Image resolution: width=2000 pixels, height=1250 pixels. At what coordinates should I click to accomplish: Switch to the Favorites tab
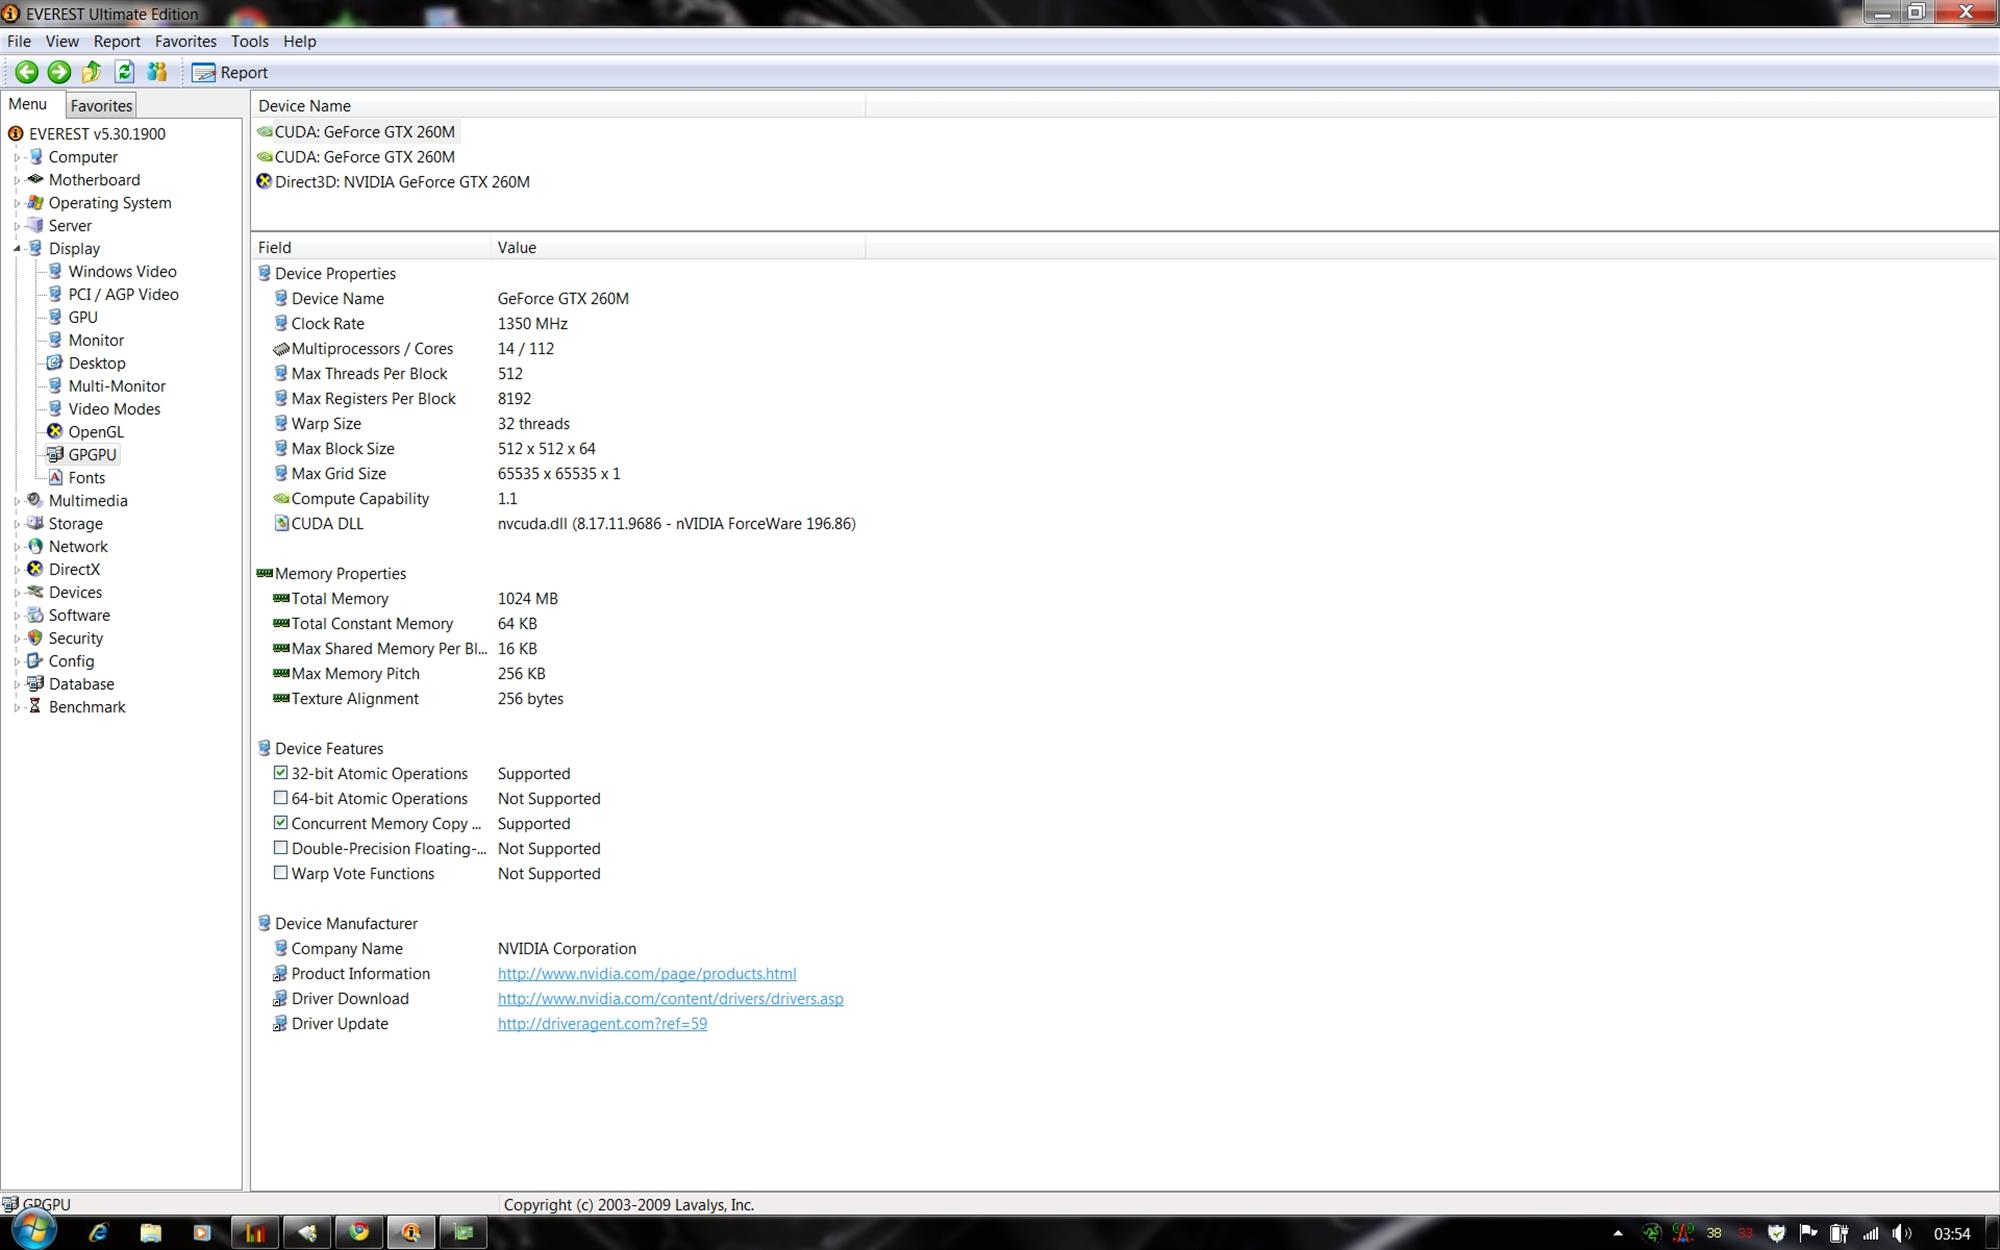[101, 105]
